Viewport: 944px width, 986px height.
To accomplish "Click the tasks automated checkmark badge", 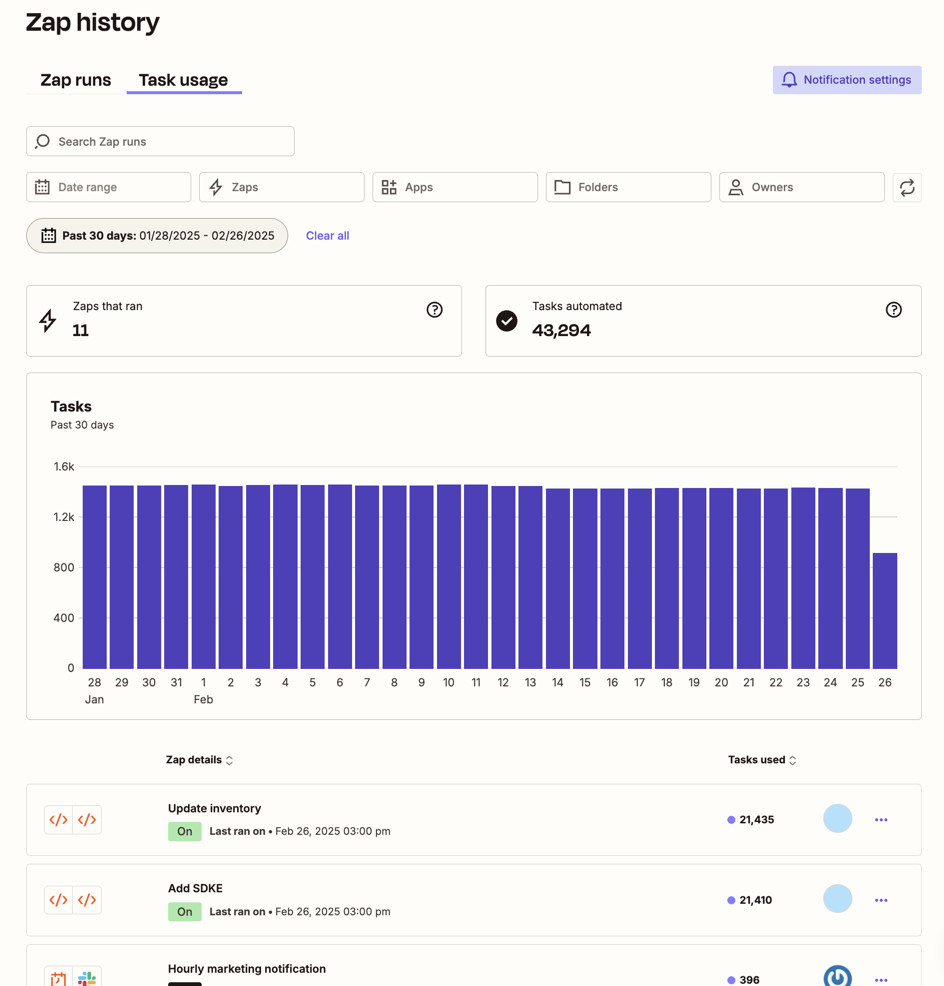I will [x=506, y=320].
